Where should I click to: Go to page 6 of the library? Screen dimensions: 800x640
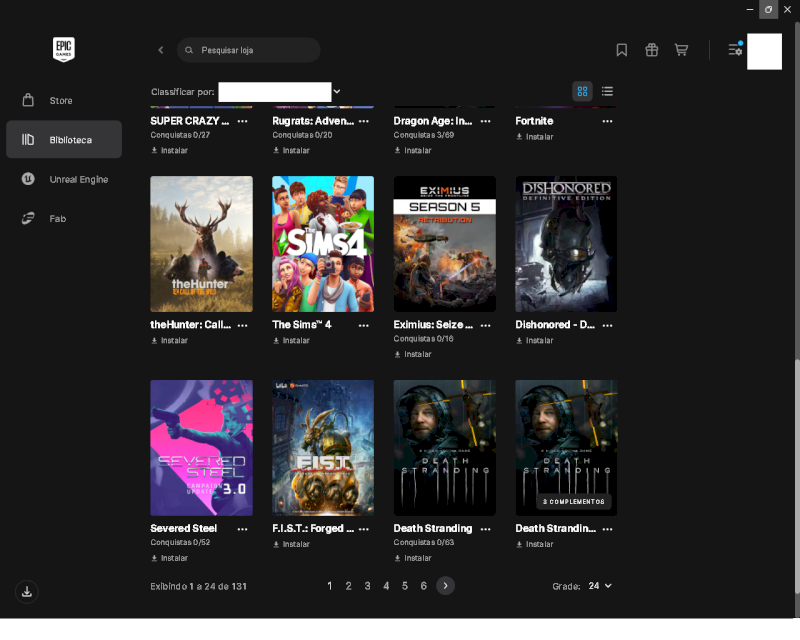(423, 586)
